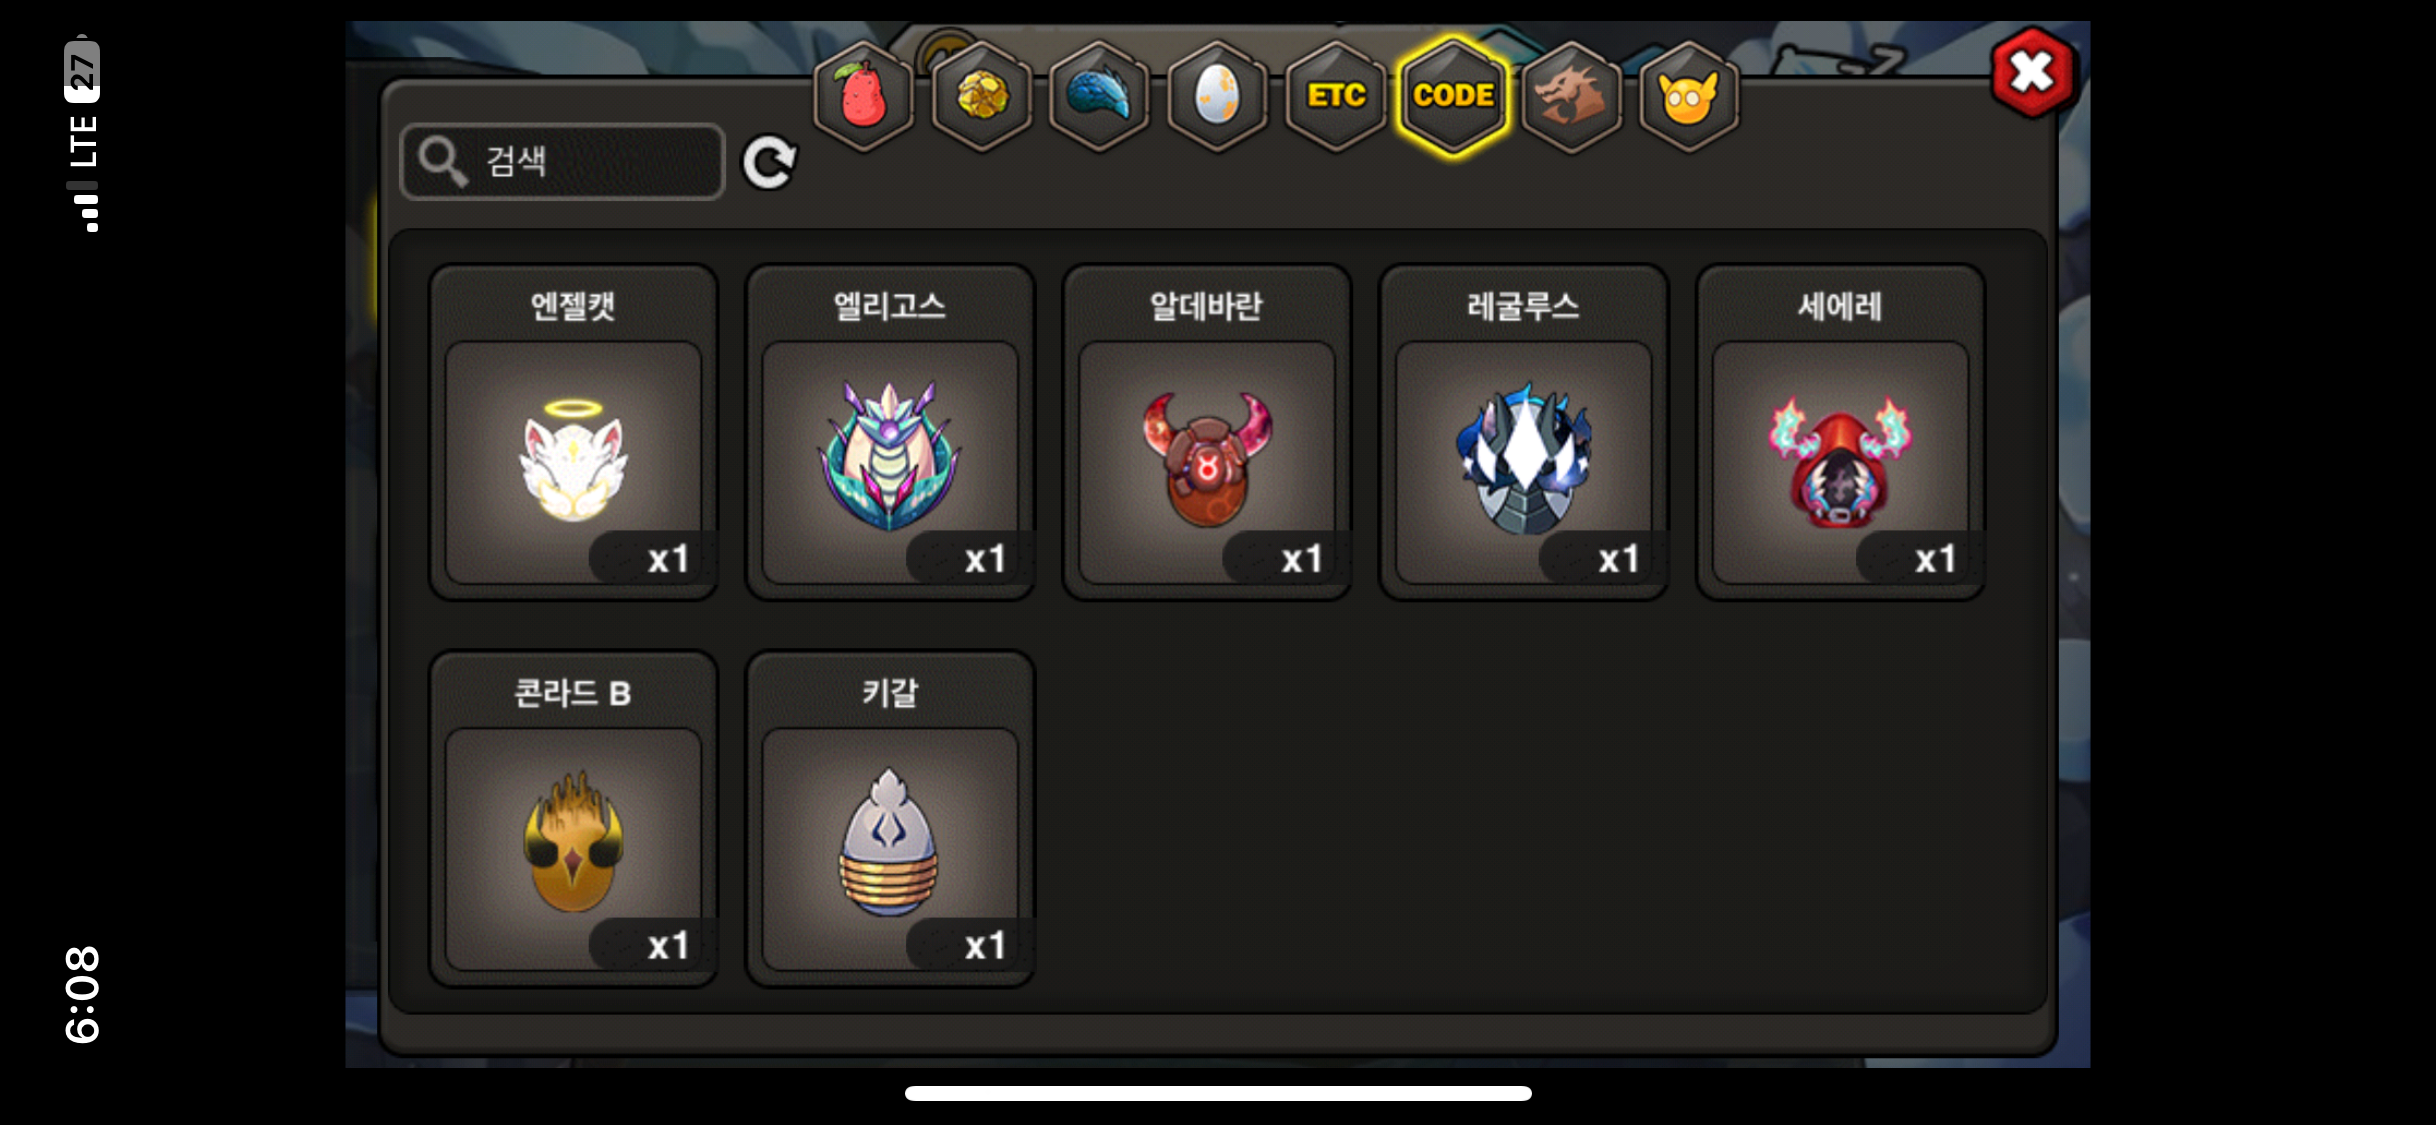This screenshot has height=1125, width=2436.
Task: Close the inventory with red X
Action: [x=2033, y=72]
